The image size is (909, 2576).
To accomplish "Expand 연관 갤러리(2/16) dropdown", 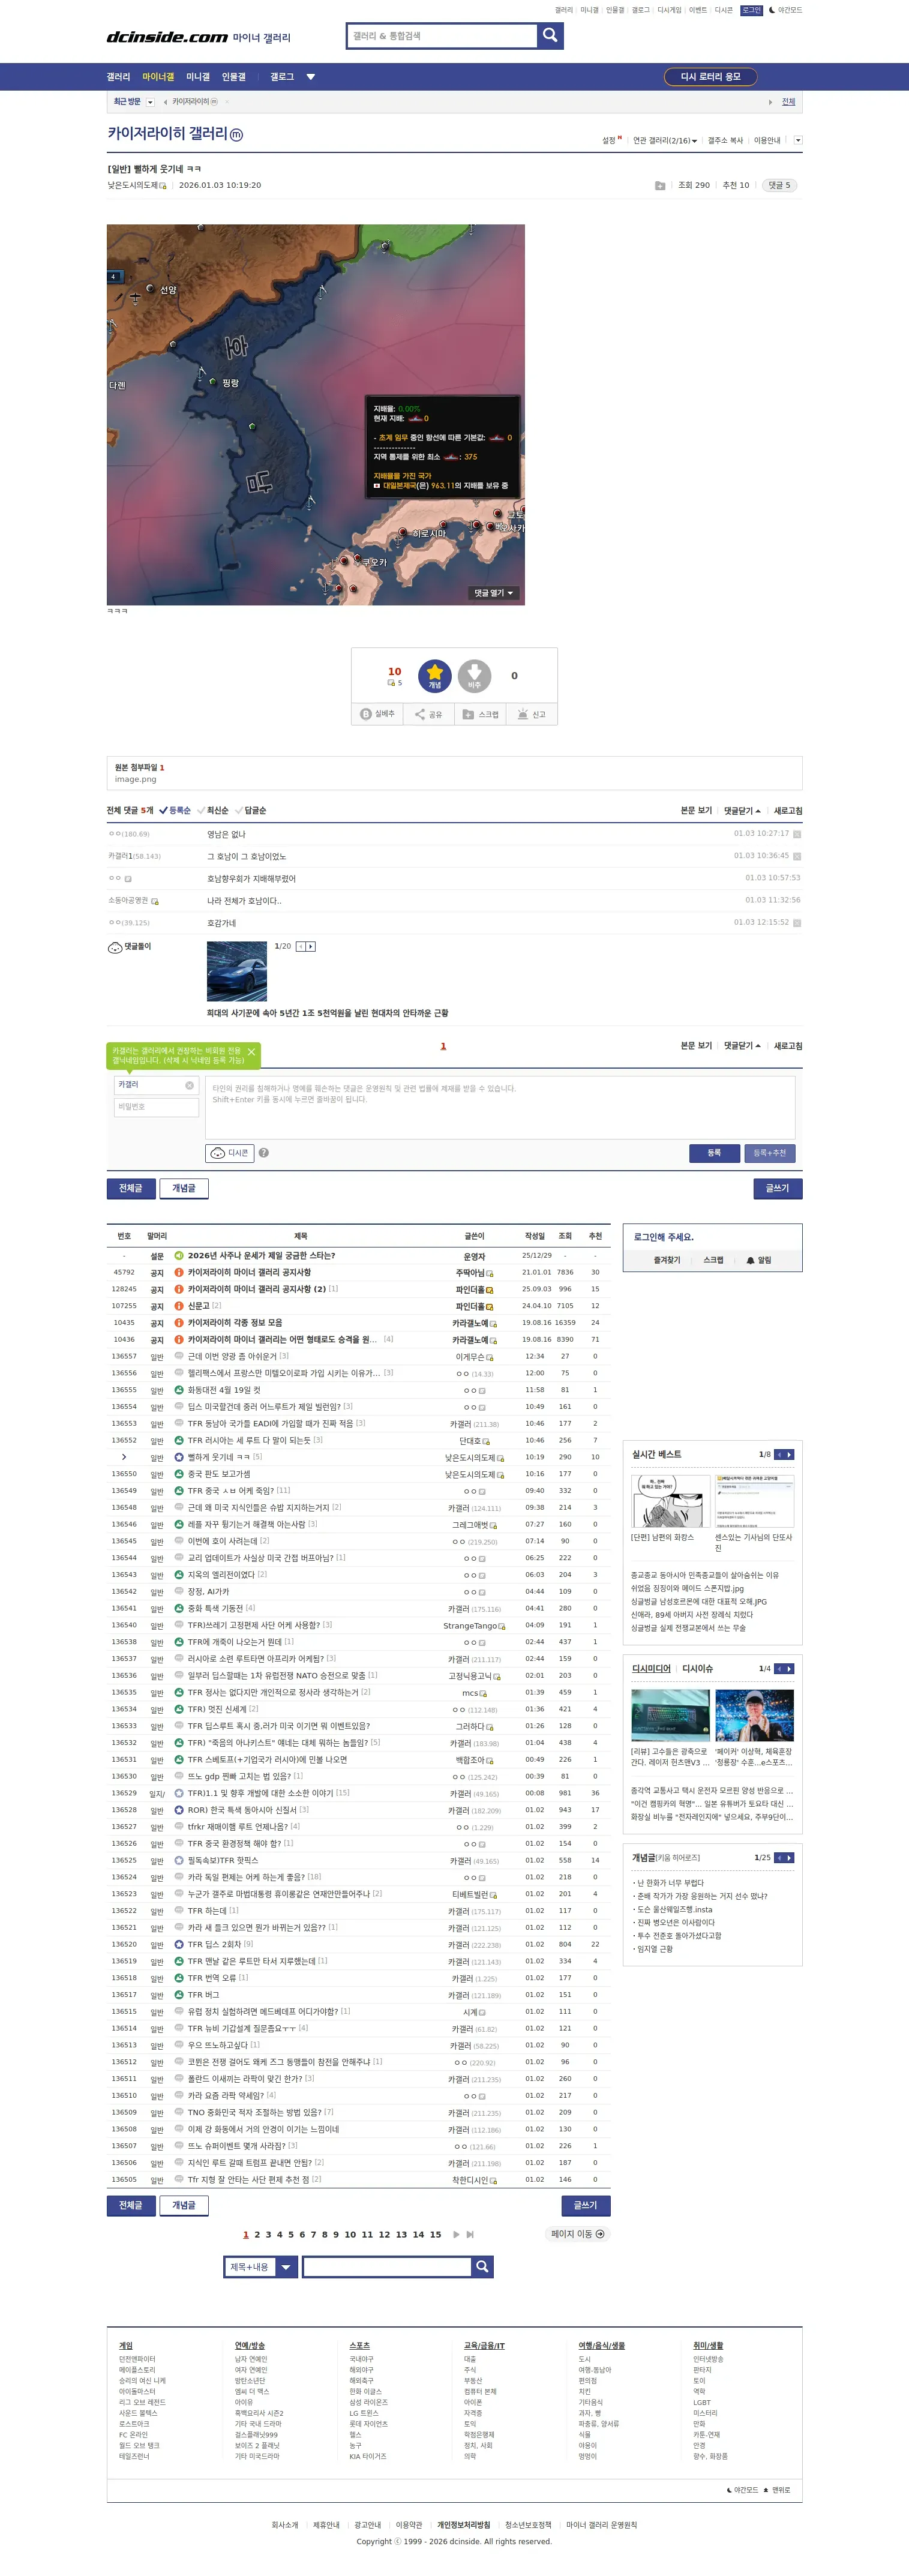I will click(665, 141).
